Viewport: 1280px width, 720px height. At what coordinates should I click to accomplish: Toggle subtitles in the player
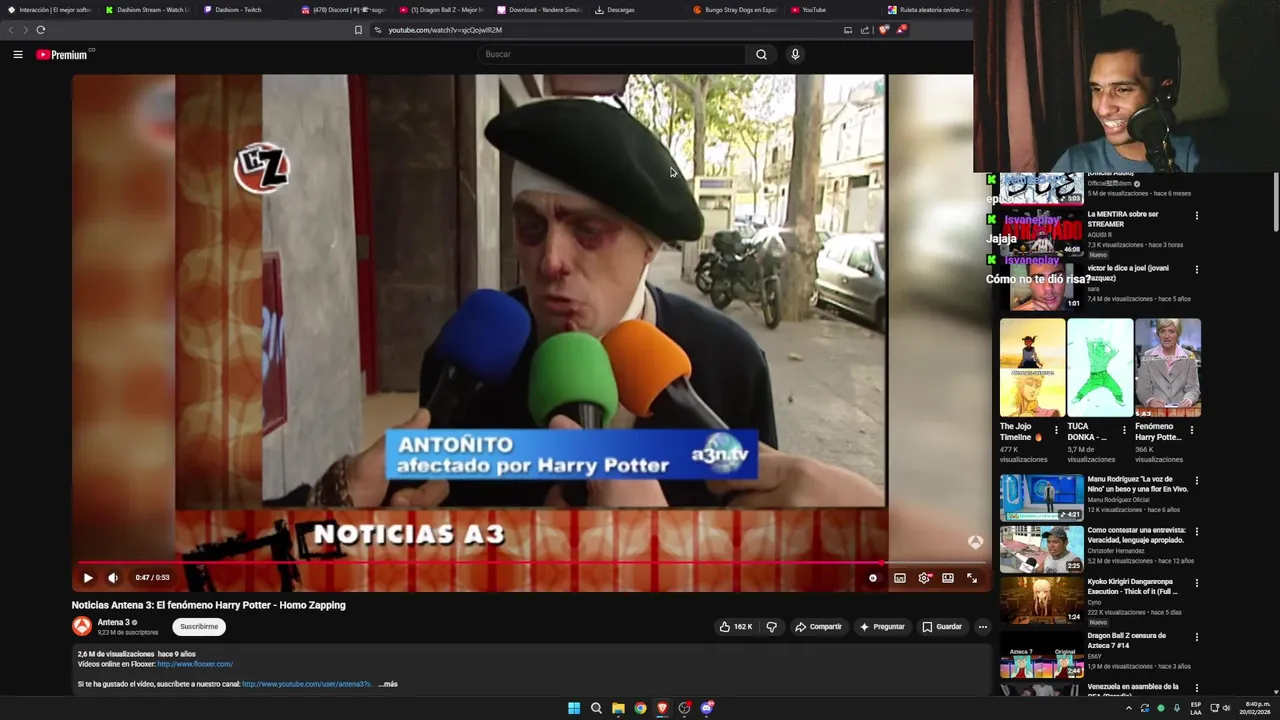(900, 577)
